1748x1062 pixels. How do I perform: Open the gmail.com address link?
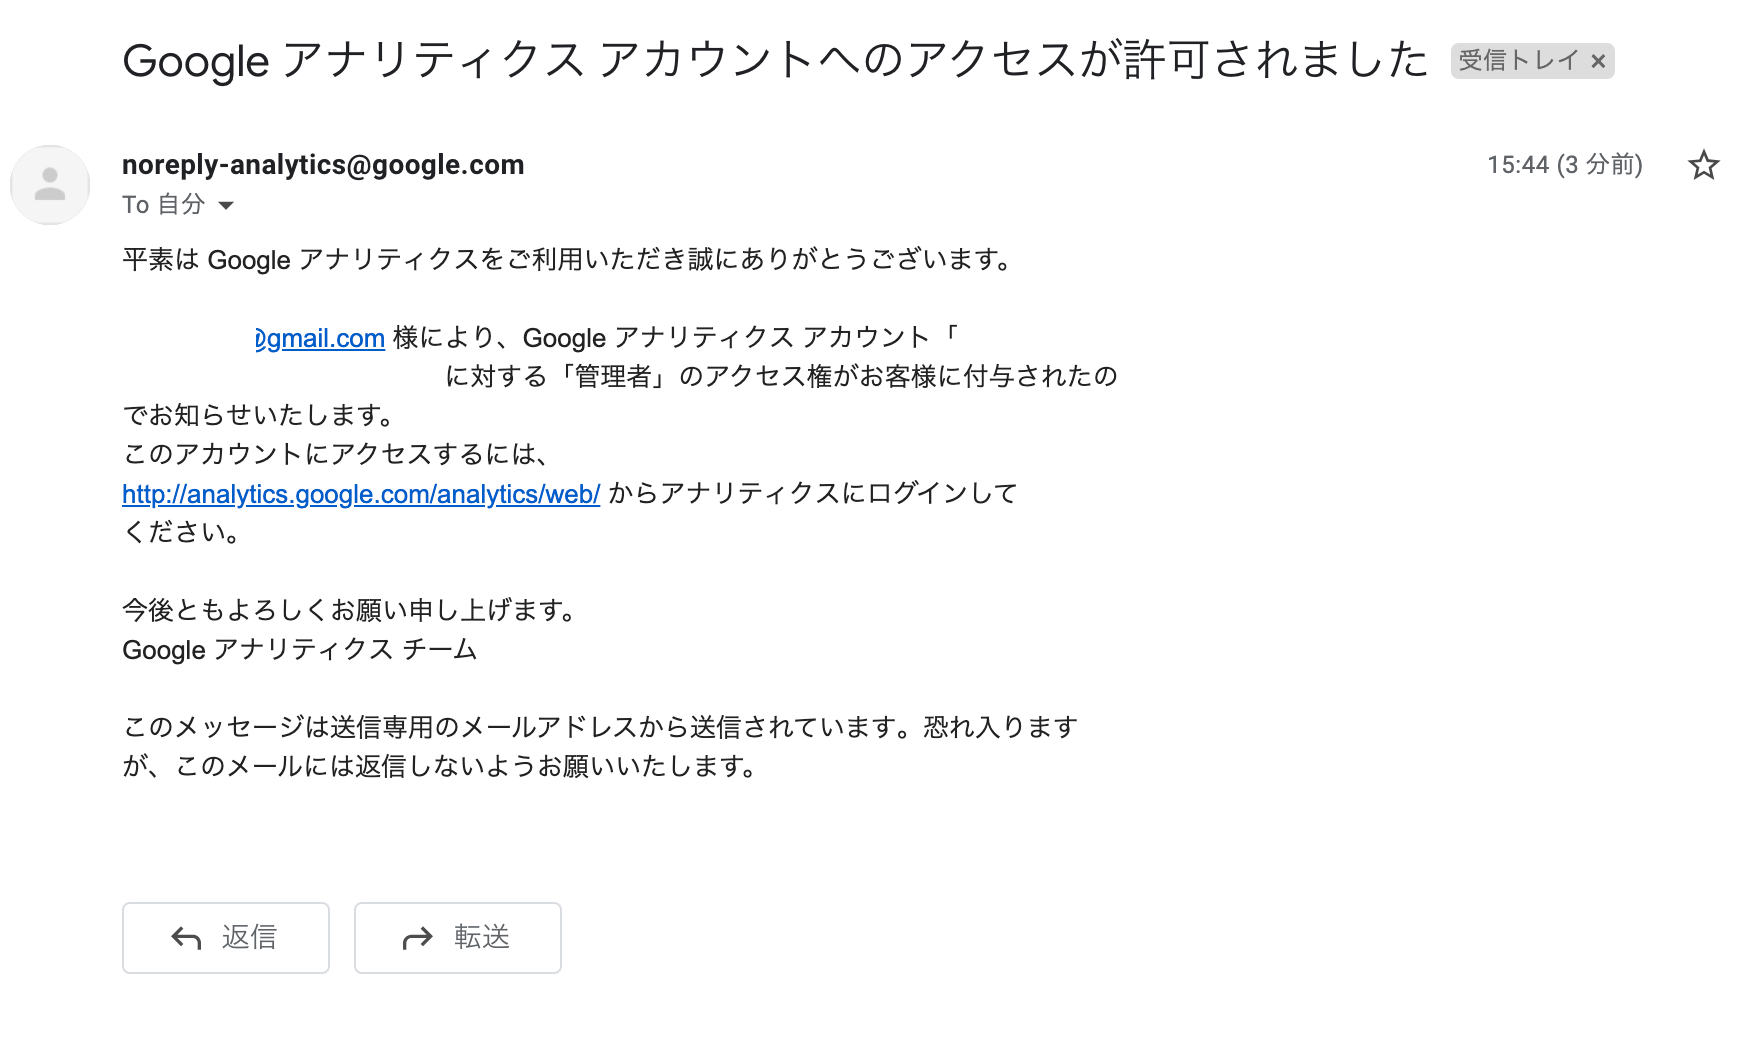tap(320, 339)
